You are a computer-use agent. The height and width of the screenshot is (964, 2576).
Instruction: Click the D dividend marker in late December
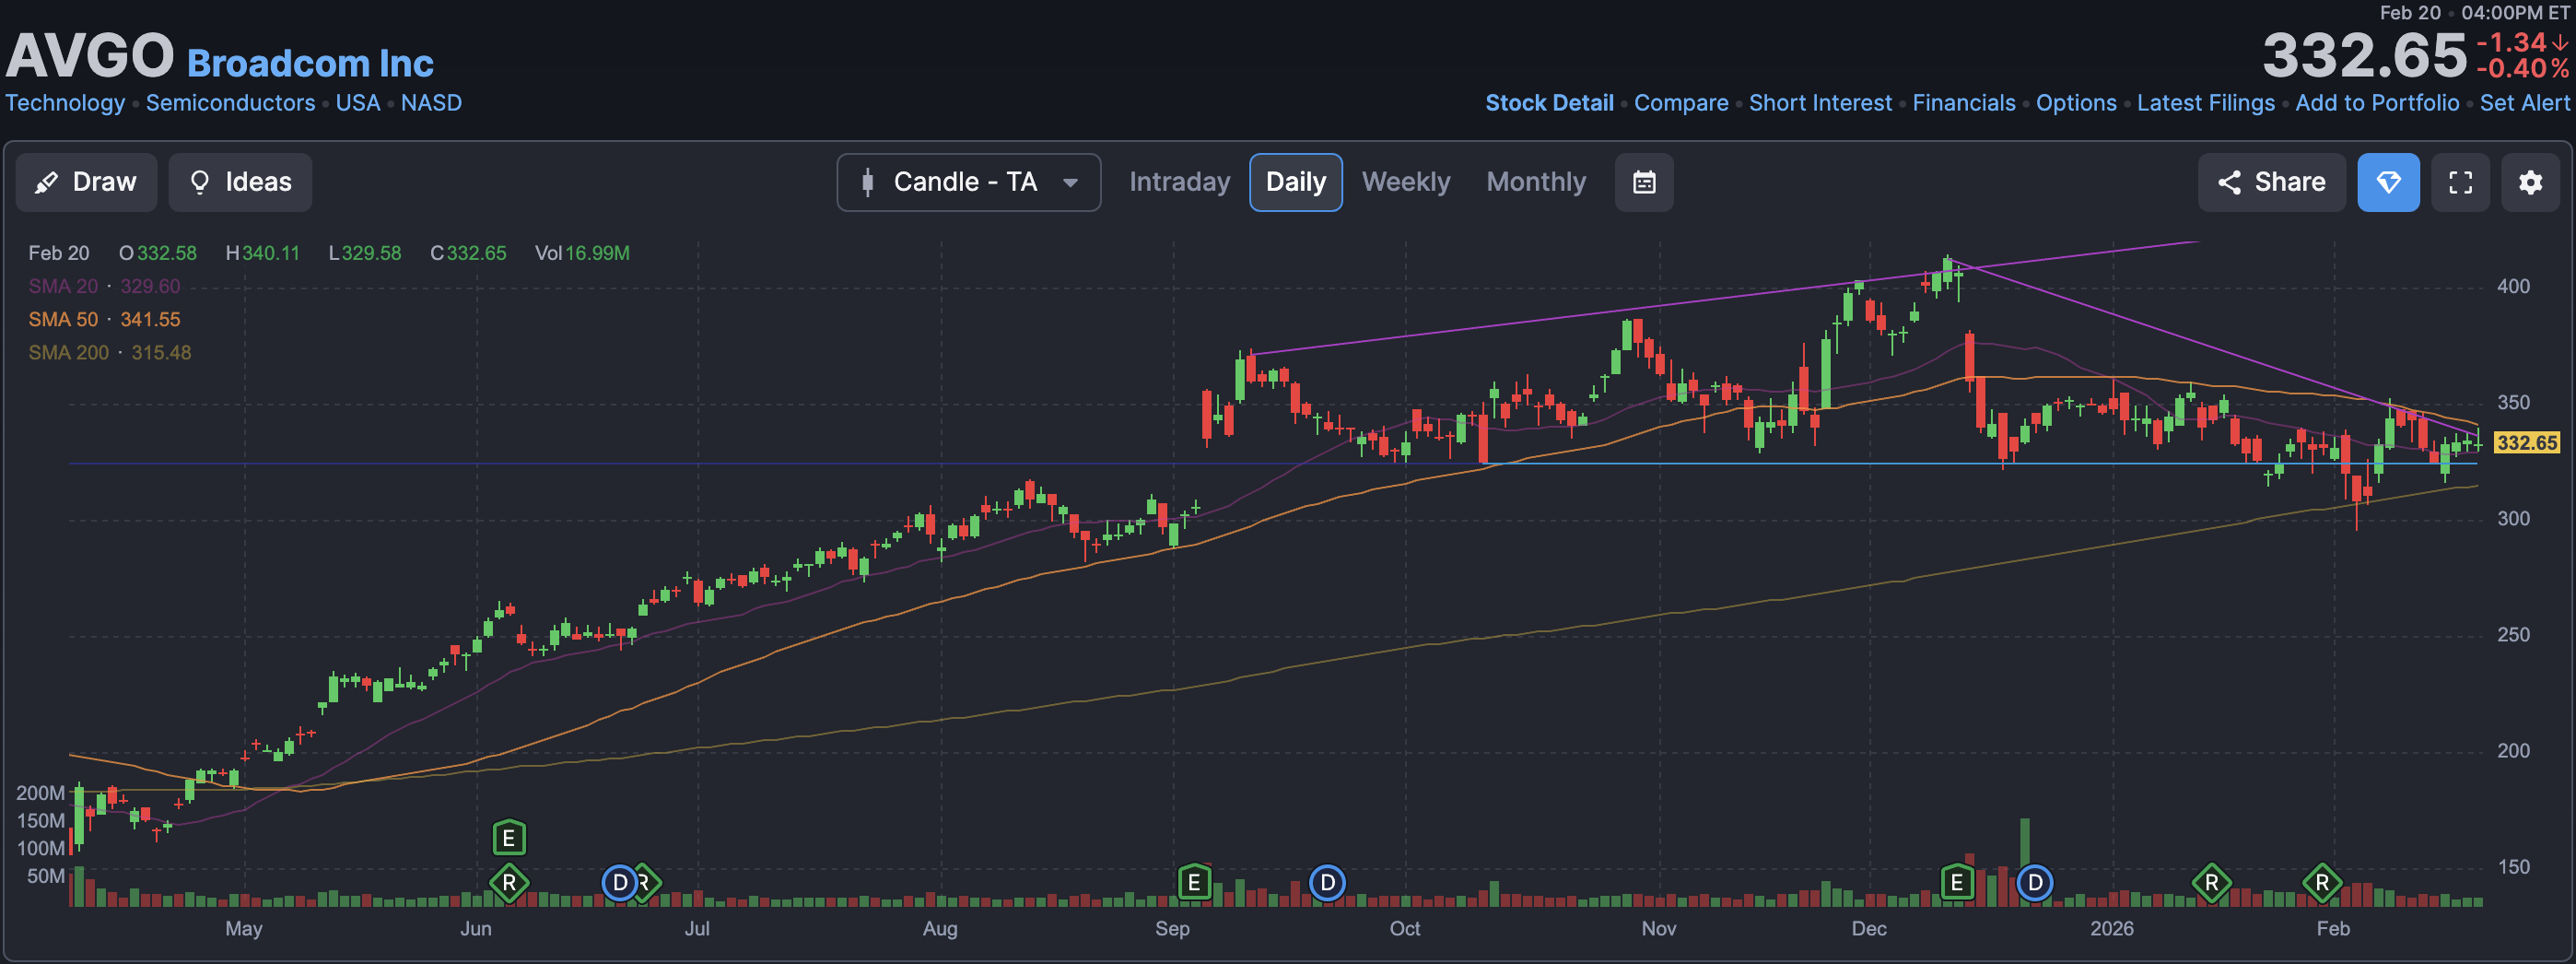(x=2035, y=883)
